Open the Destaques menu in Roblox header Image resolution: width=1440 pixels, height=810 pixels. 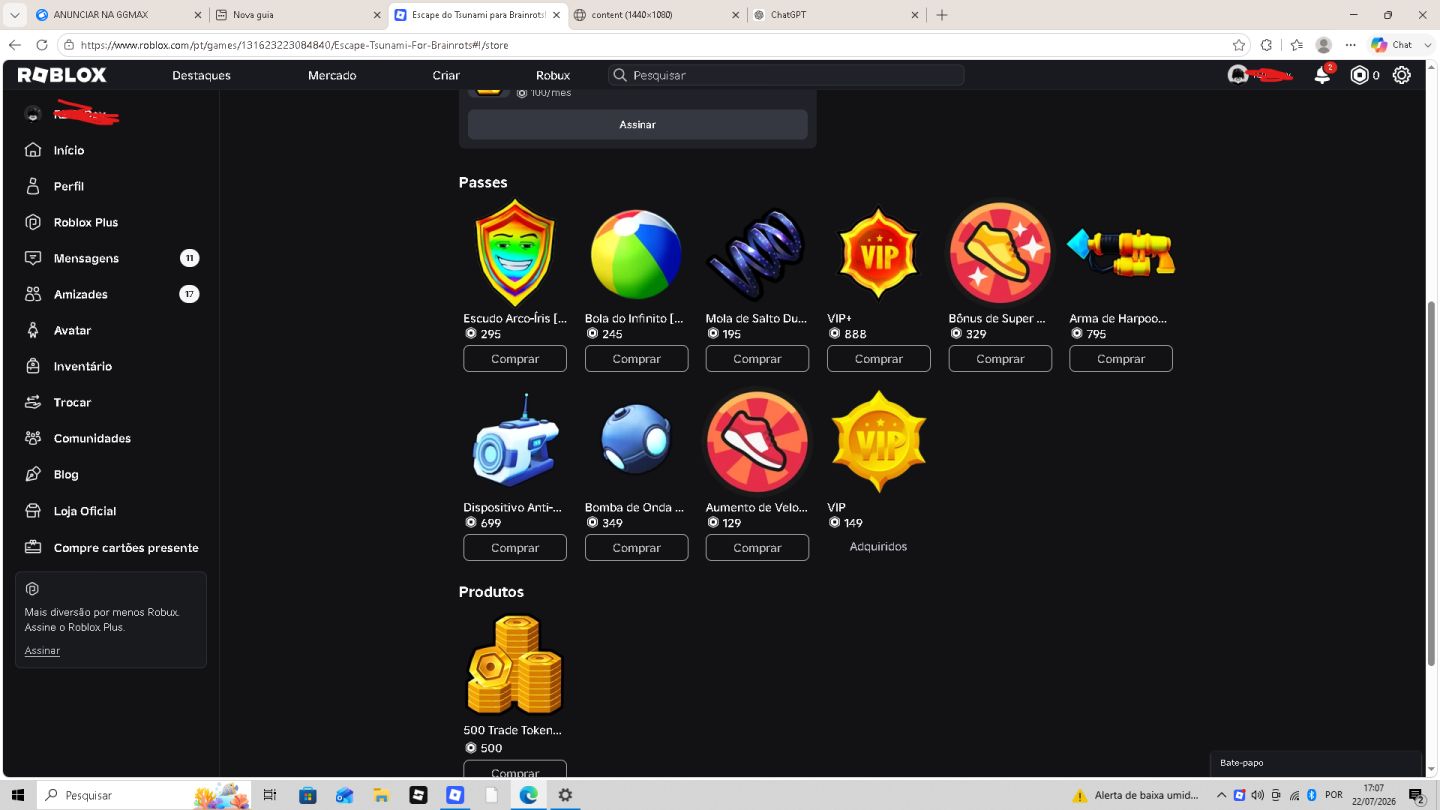[201, 75]
